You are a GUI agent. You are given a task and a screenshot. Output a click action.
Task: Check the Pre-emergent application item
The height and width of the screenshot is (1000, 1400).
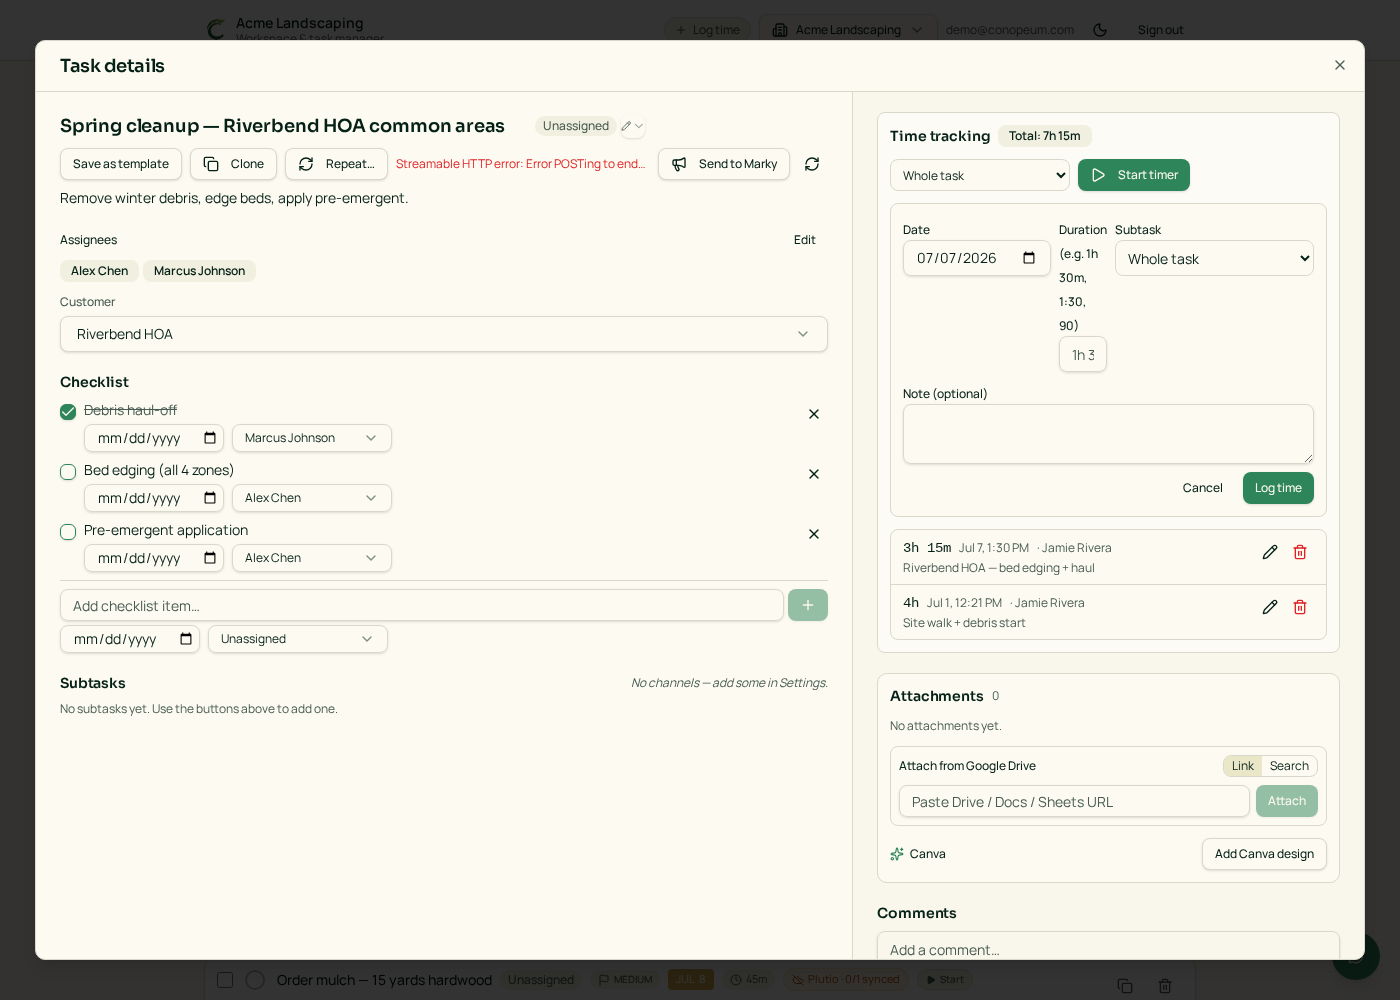(68, 532)
